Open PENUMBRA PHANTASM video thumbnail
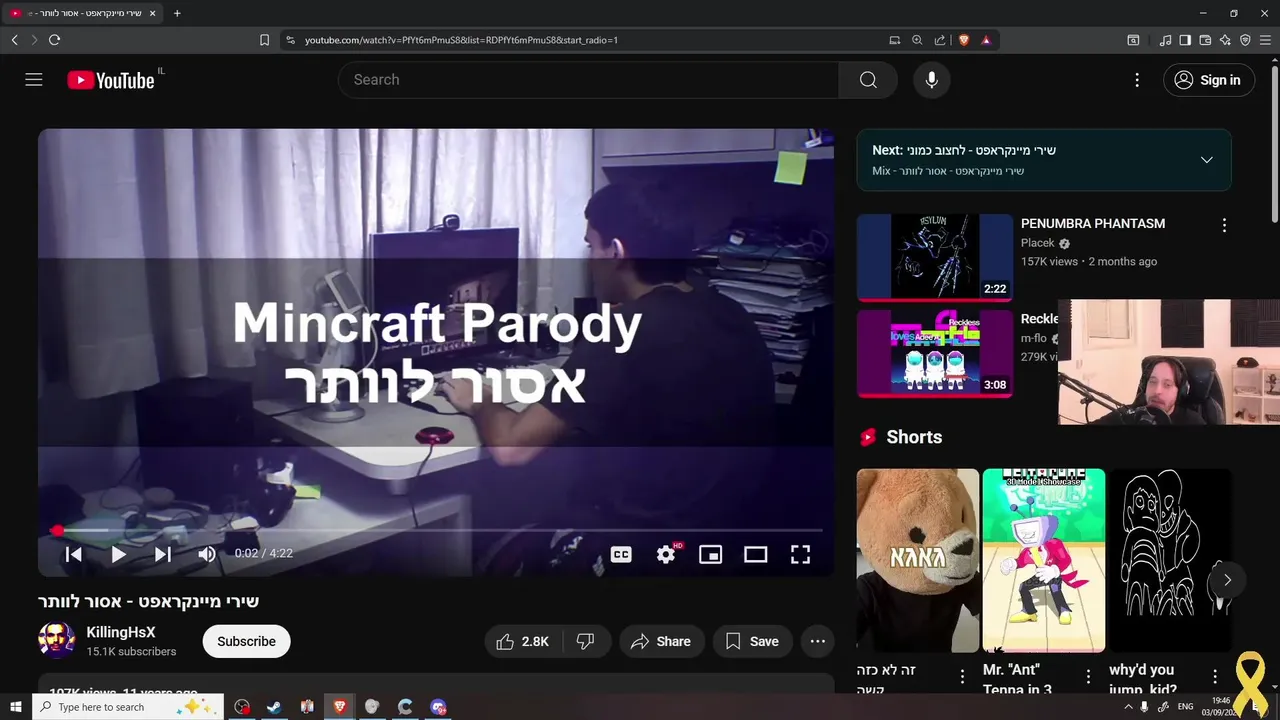Screen dimensions: 1280x720 (934, 257)
